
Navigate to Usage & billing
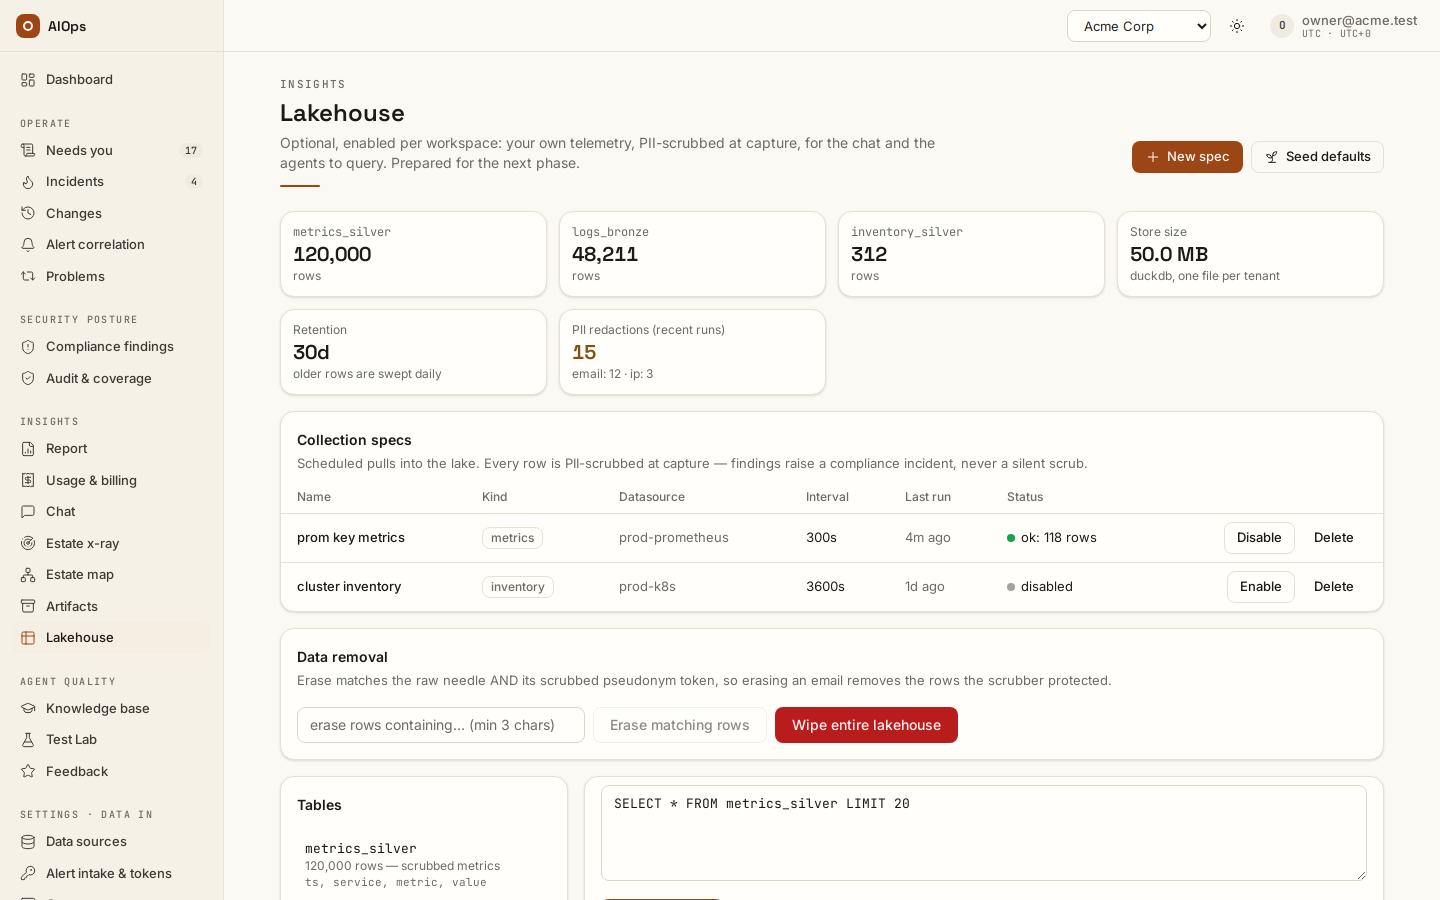(111, 481)
